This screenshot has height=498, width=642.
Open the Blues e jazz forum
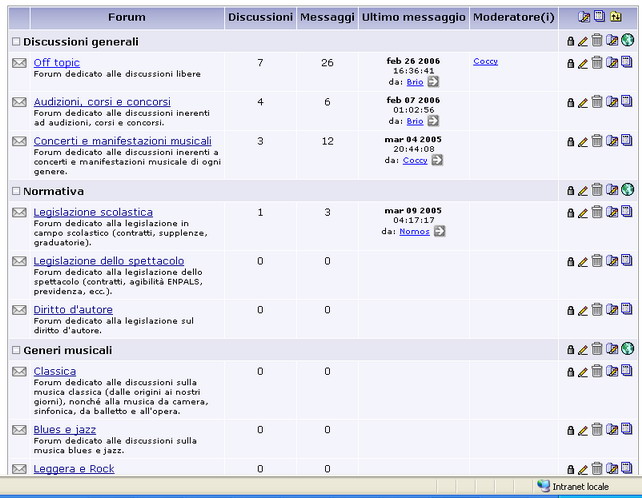point(65,430)
